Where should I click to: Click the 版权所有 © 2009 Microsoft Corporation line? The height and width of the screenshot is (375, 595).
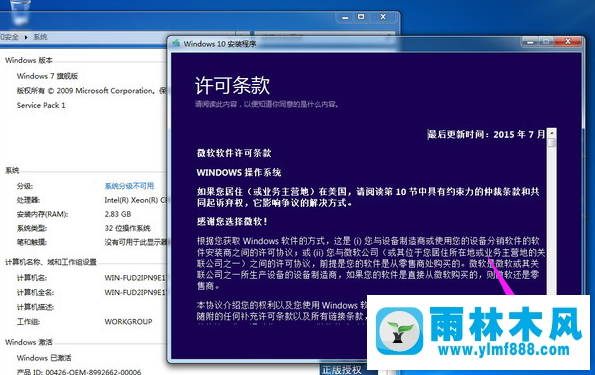[91, 90]
